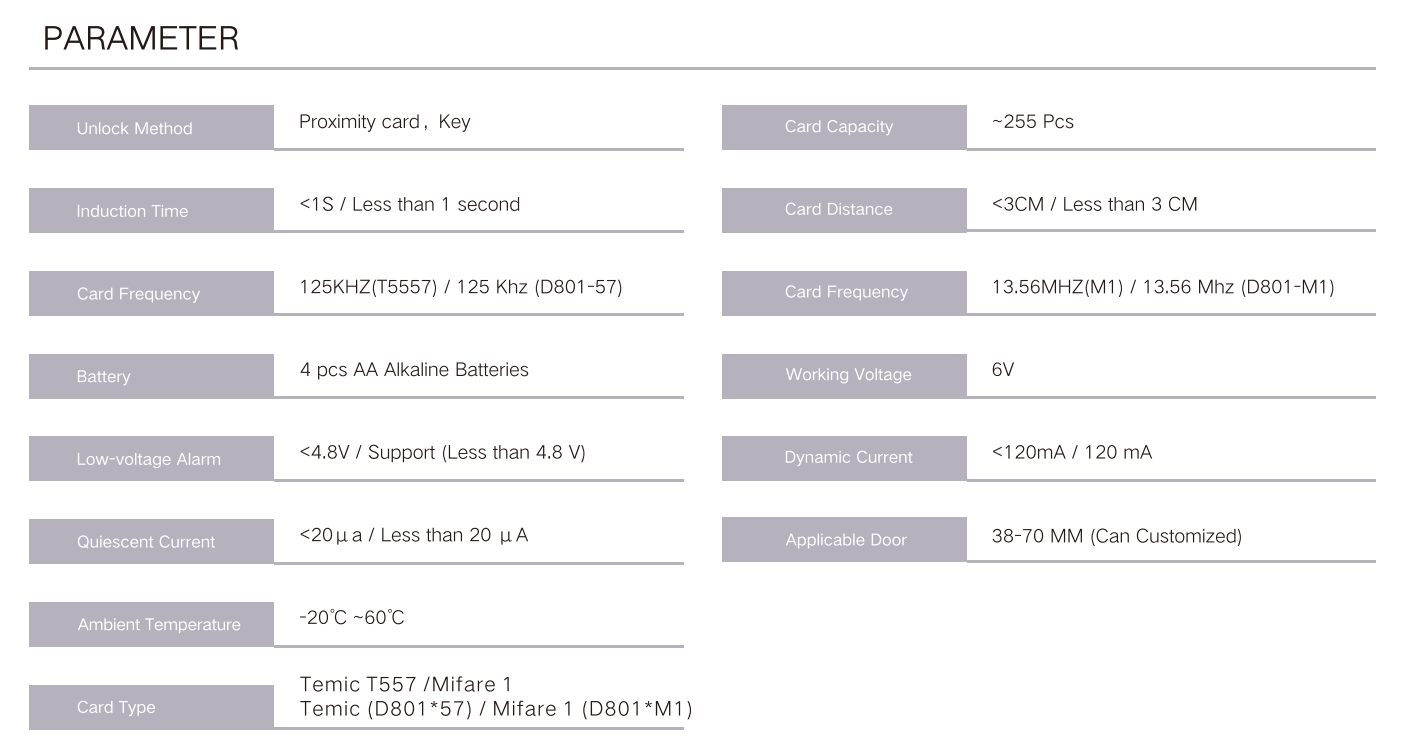Image resolution: width=1408 pixels, height=752 pixels.
Task: Click the Card Capacity label
Action: pyautogui.click(x=838, y=127)
